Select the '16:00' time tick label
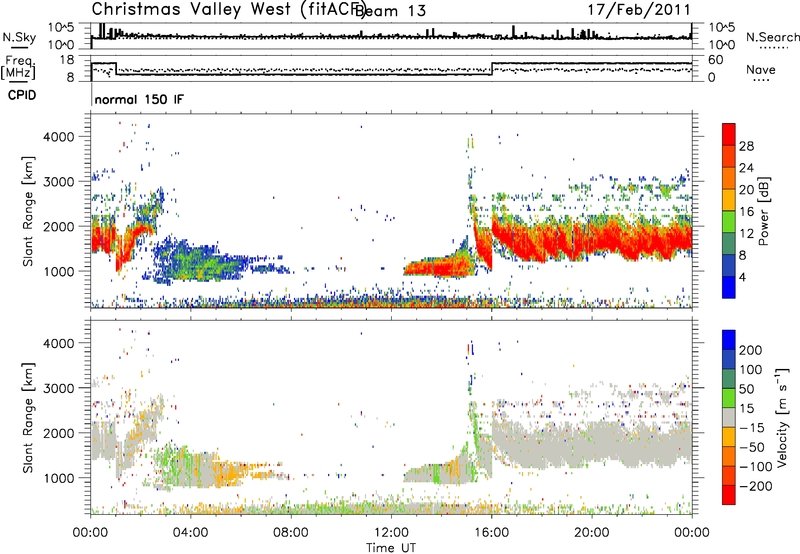 point(491,533)
